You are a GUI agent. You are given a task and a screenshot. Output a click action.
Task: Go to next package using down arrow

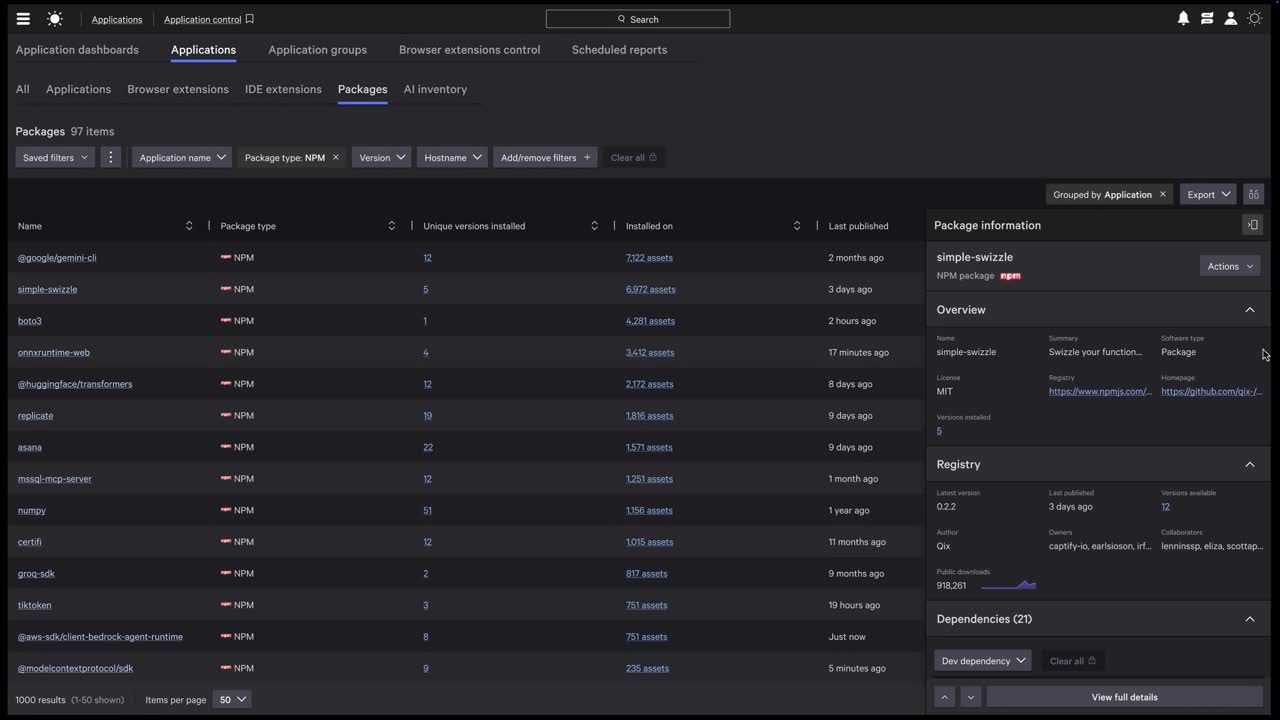pyautogui.click(x=970, y=697)
